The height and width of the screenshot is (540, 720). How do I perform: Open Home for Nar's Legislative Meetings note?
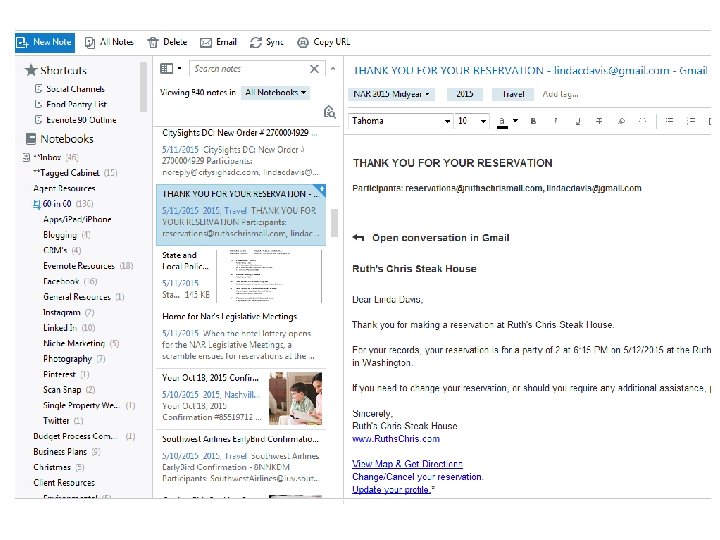coord(240,337)
